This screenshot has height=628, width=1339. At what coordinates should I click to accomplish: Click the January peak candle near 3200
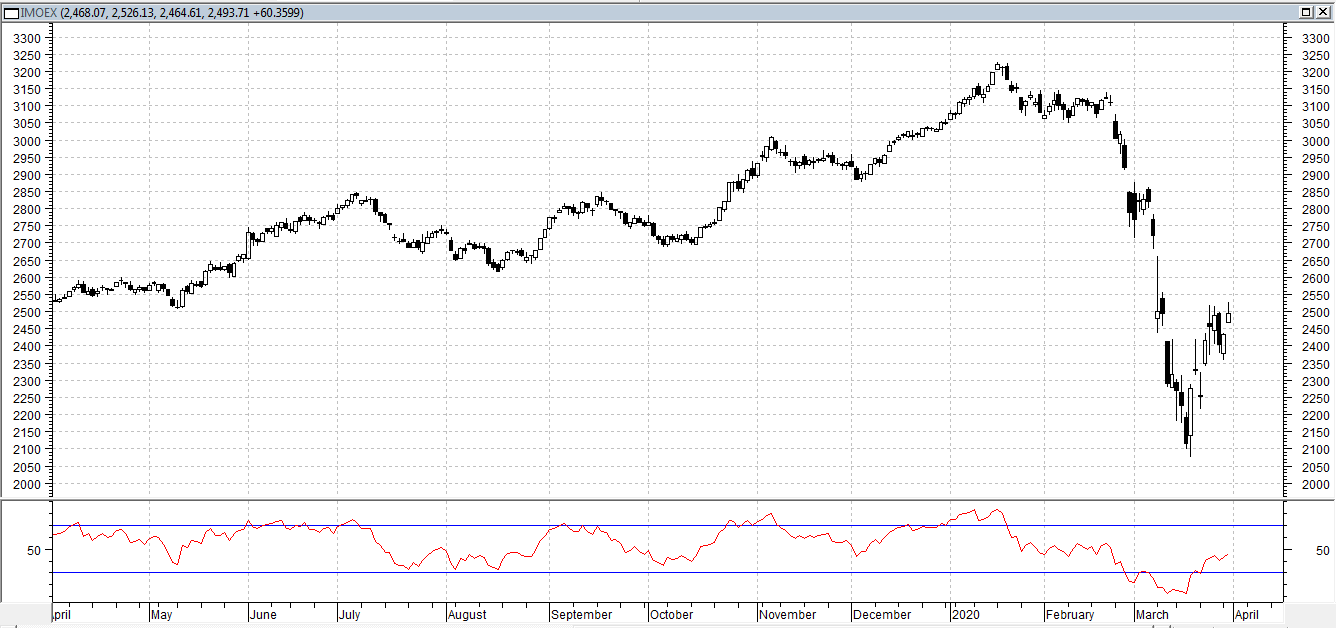pyautogui.click(x=997, y=69)
